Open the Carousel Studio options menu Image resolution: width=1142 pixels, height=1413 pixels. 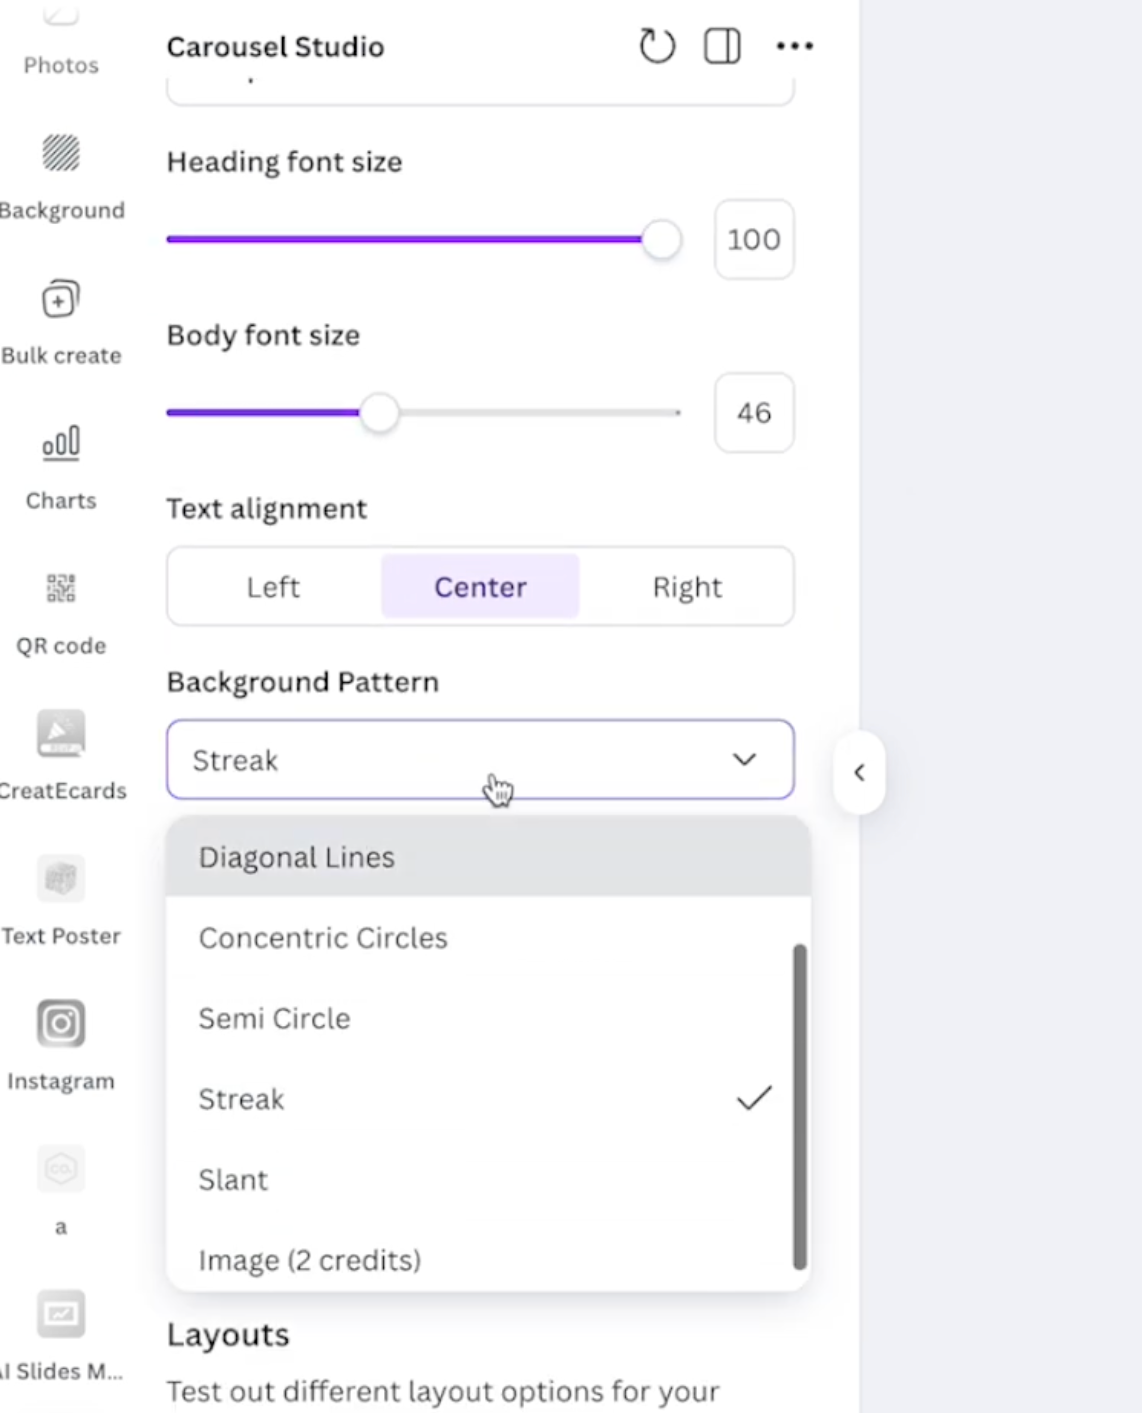coord(794,45)
